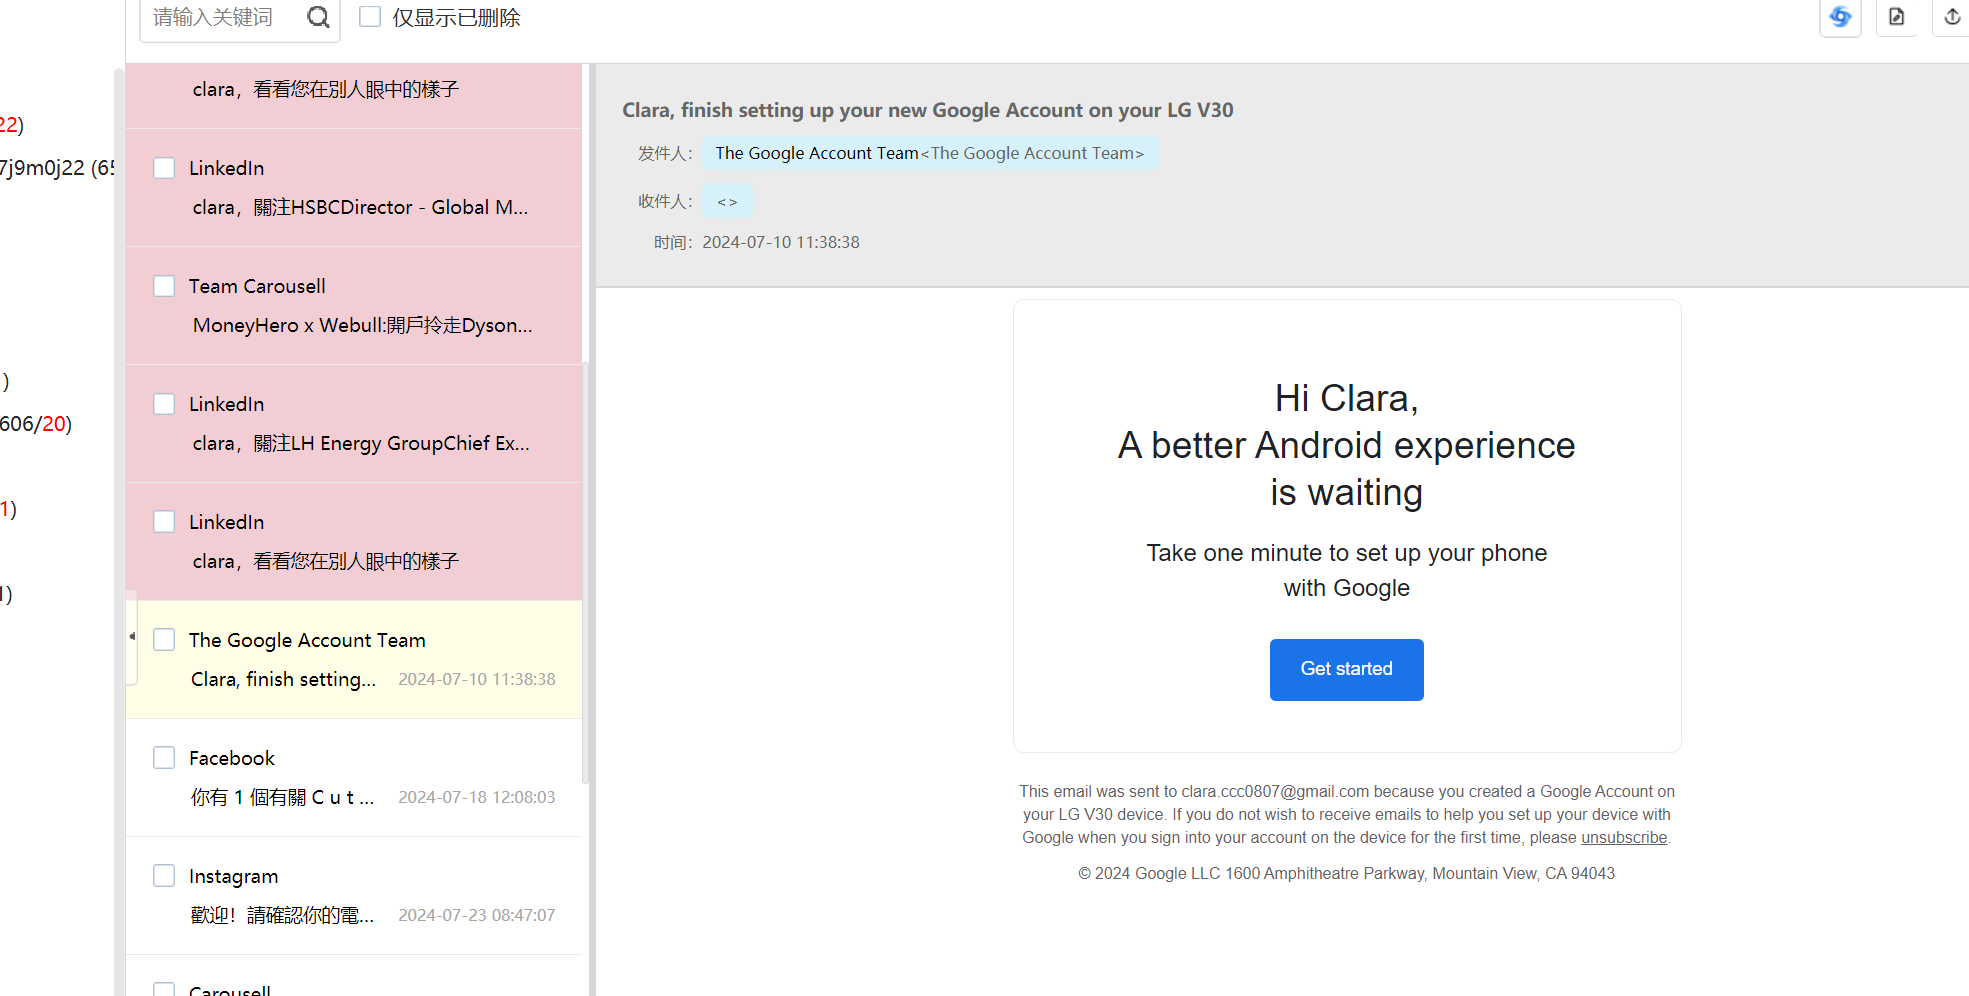Tick the checkbox for LinkedIn LH Energy email
Screen dimensions: 1969x996
pos(164,404)
